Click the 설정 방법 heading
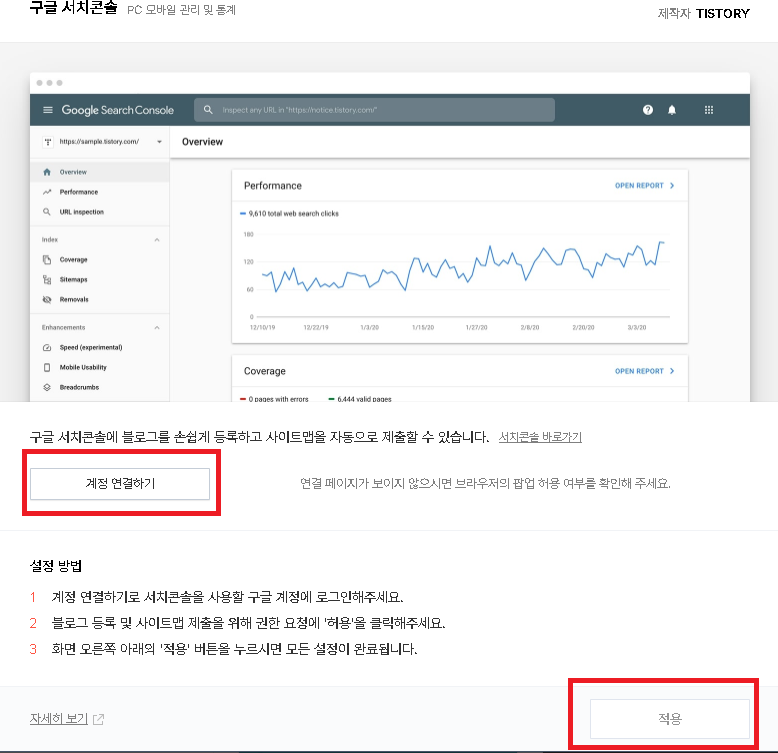 coord(56,566)
